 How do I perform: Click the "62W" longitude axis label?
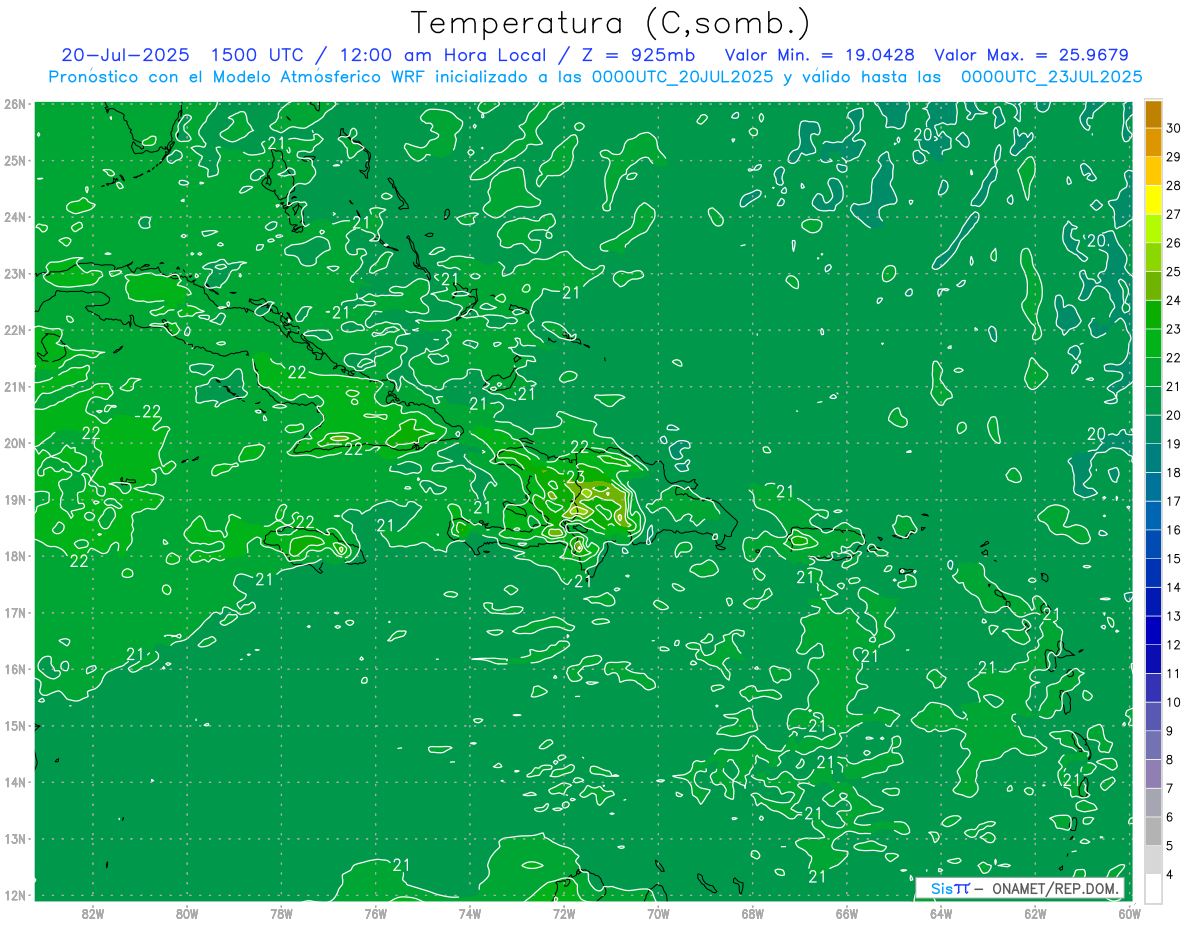point(1036,913)
